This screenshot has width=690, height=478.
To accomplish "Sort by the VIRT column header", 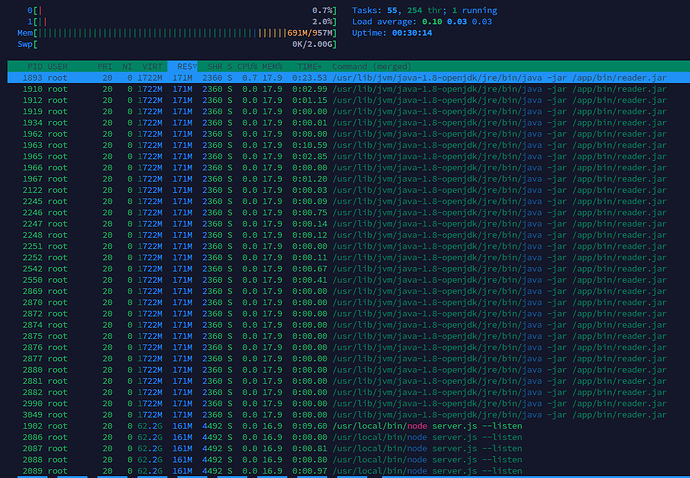I will (152, 66).
